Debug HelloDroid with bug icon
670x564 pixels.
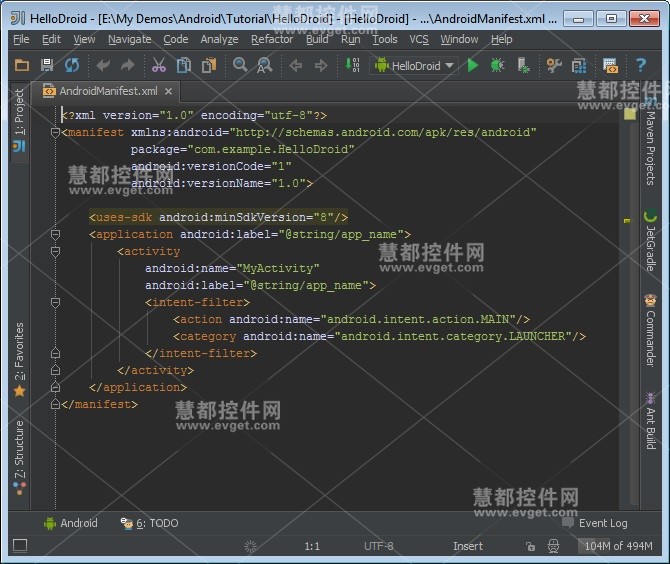pyautogui.click(x=497, y=65)
